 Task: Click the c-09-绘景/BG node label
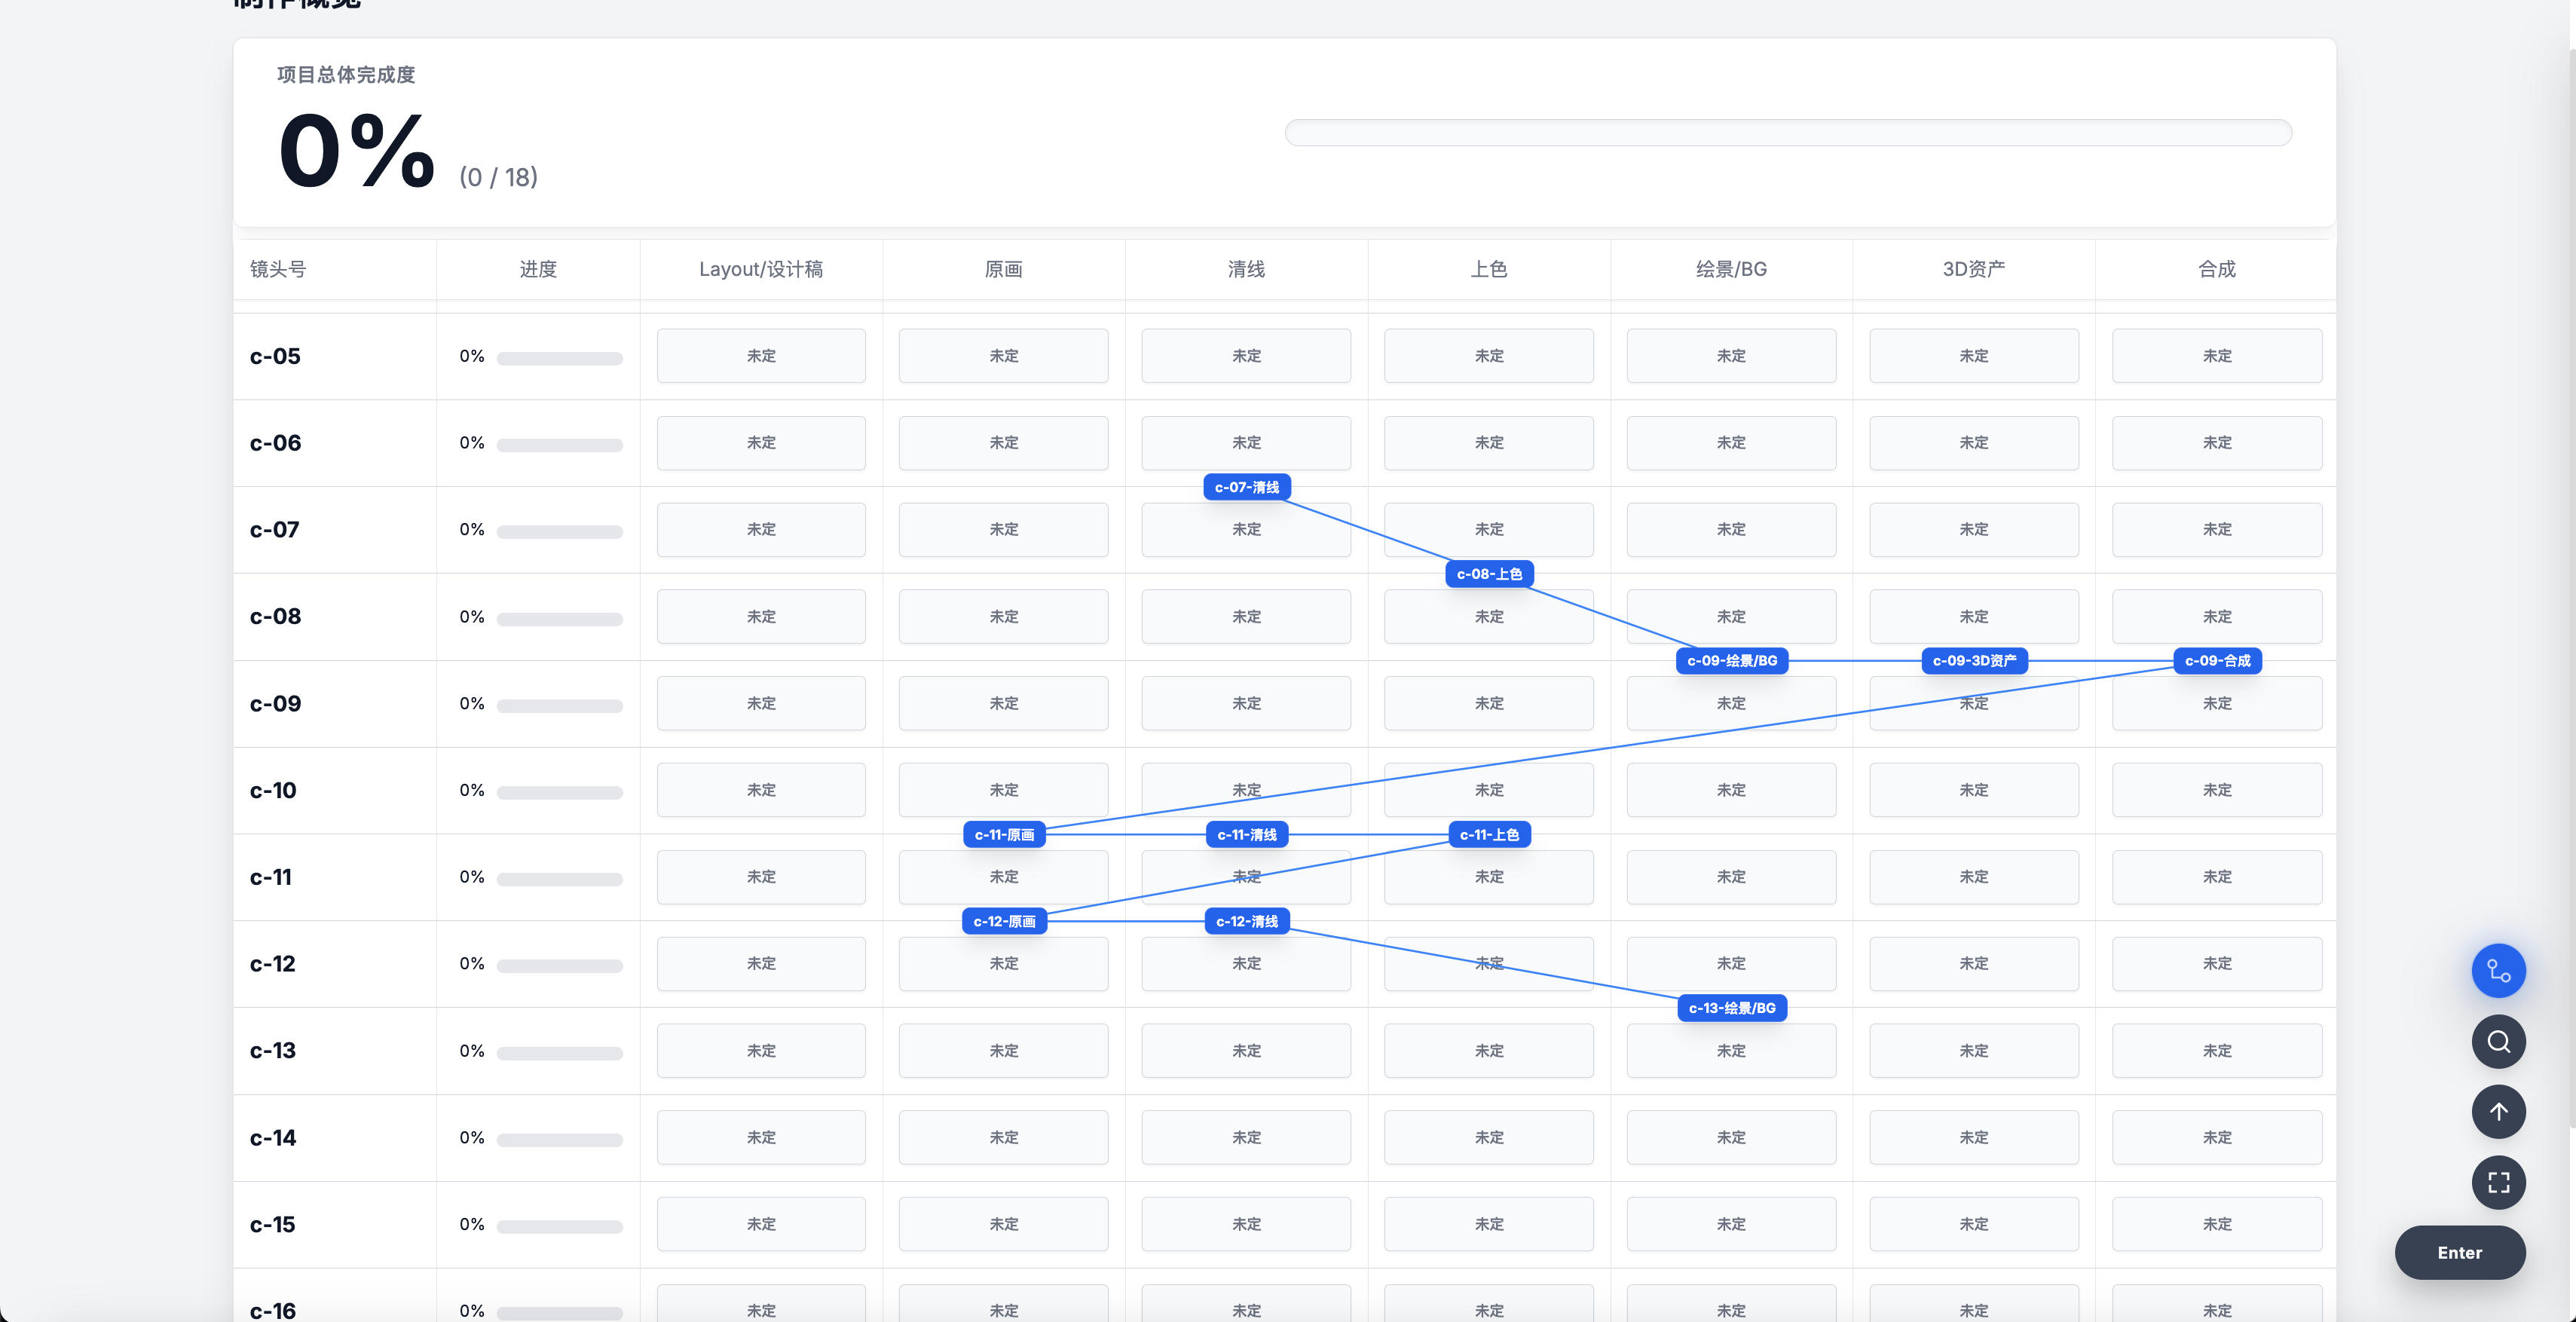[x=1731, y=660]
